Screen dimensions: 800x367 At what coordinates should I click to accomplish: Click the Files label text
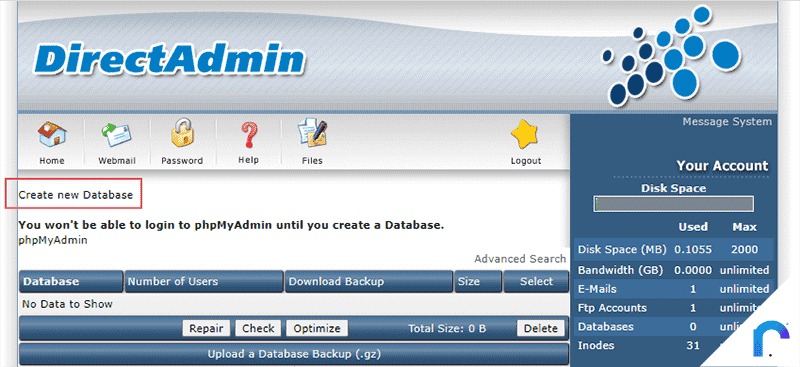pos(312,160)
